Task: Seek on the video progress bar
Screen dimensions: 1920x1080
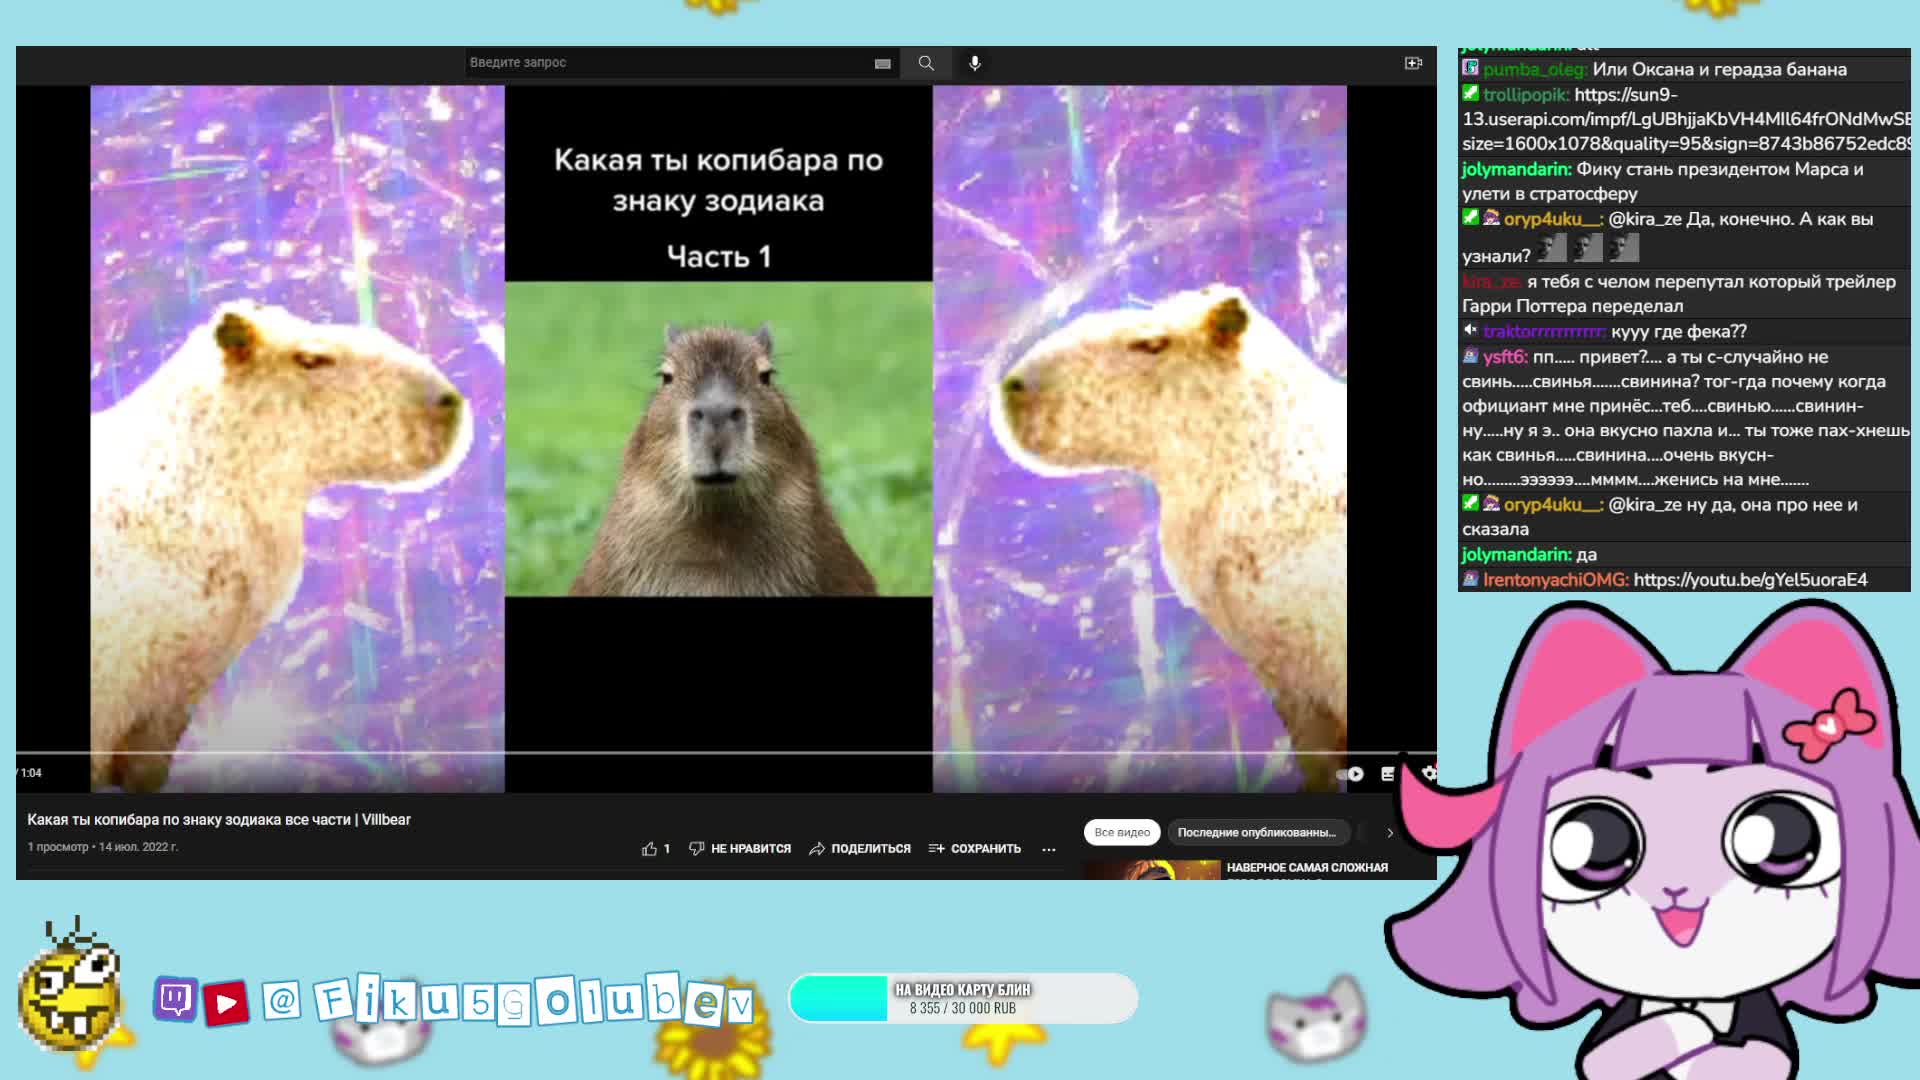Action: click(x=726, y=752)
